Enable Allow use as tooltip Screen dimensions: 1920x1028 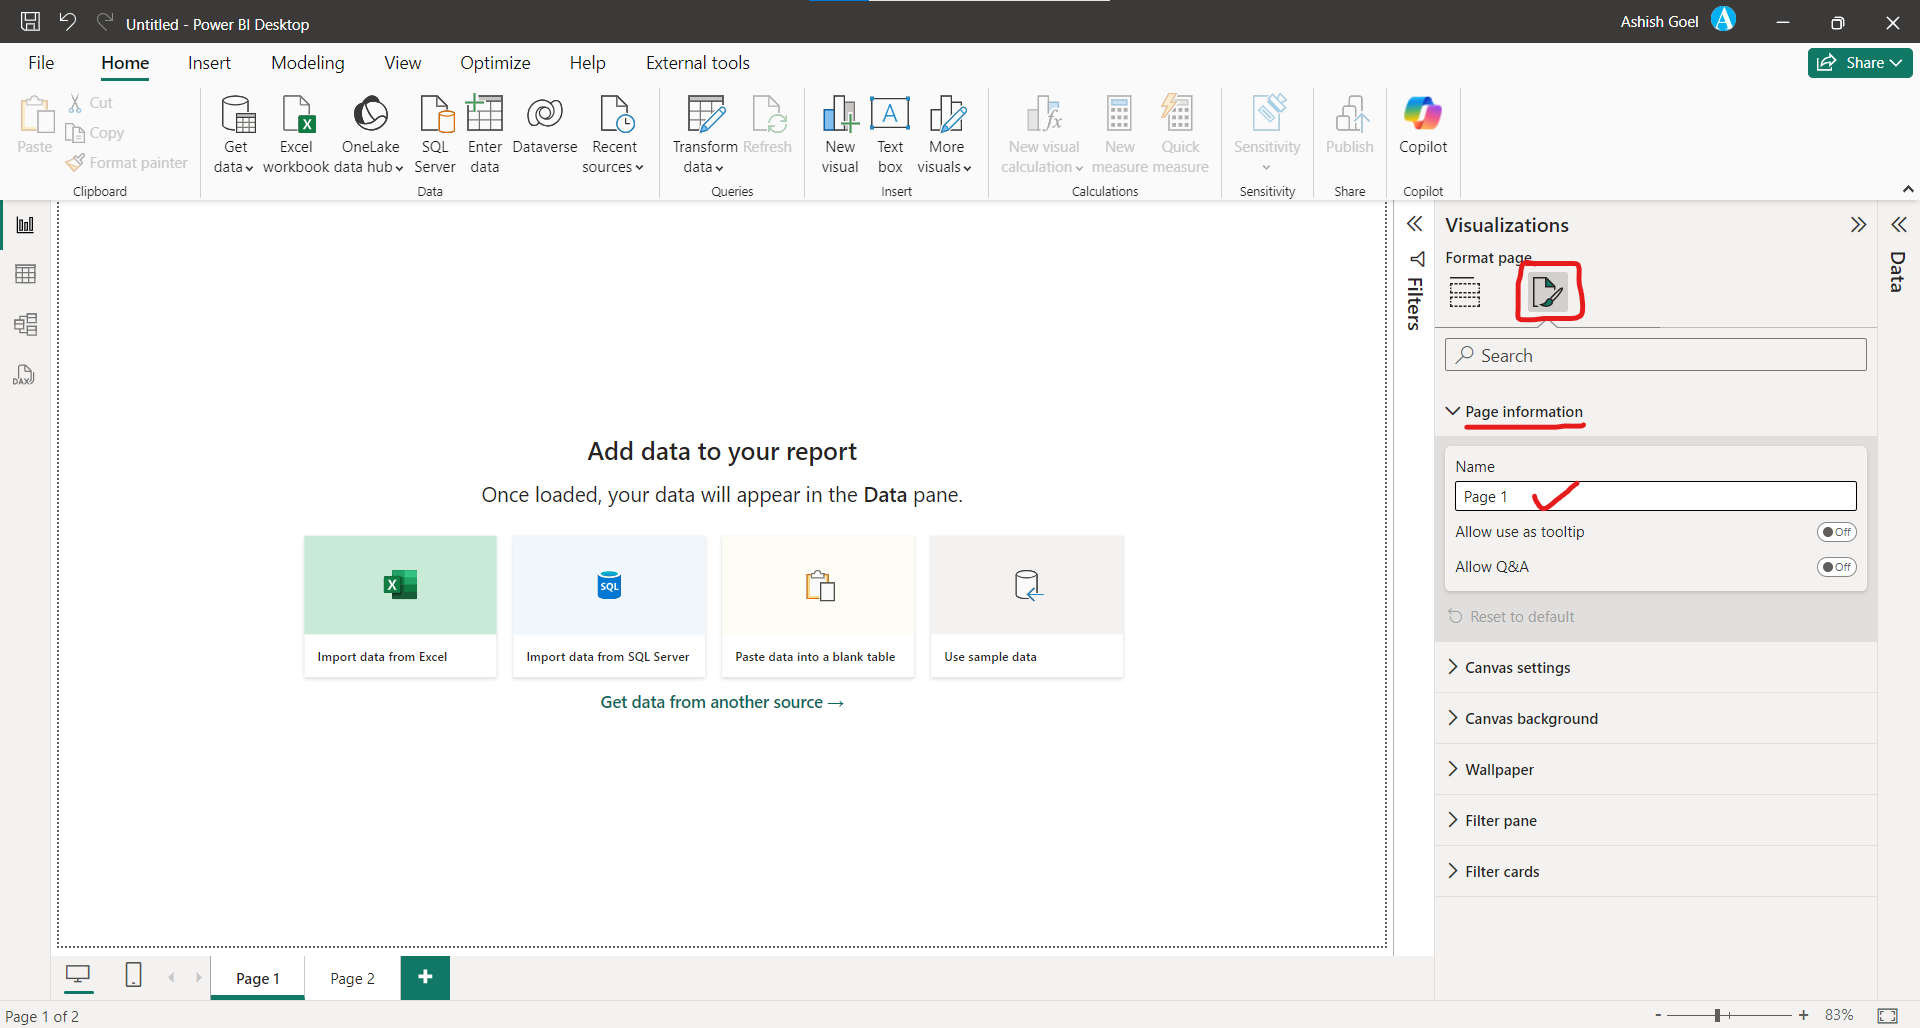click(x=1836, y=532)
